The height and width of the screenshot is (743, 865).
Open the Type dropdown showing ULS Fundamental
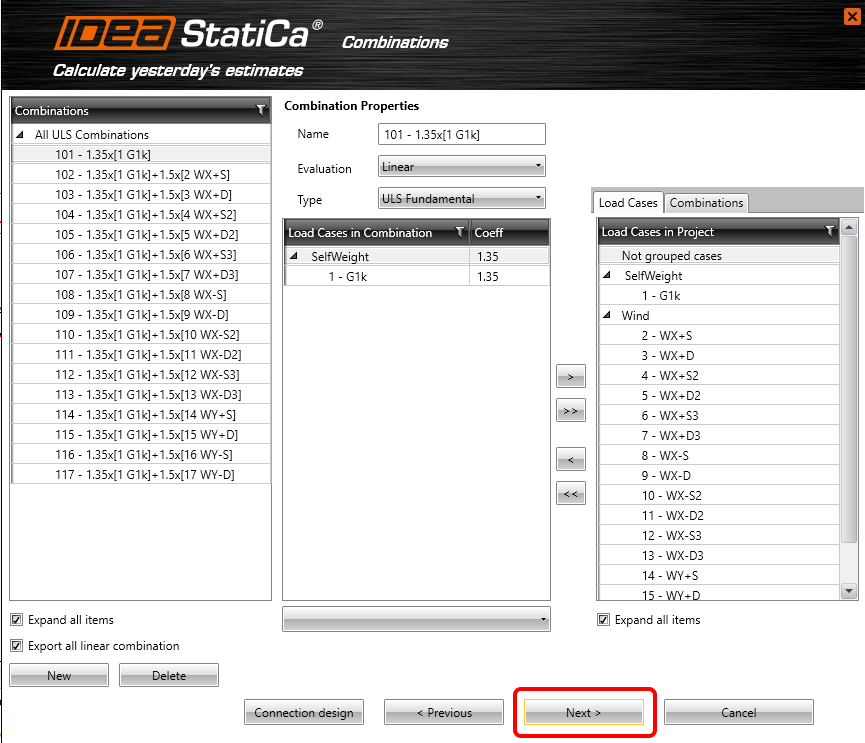[x=462, y=198]
